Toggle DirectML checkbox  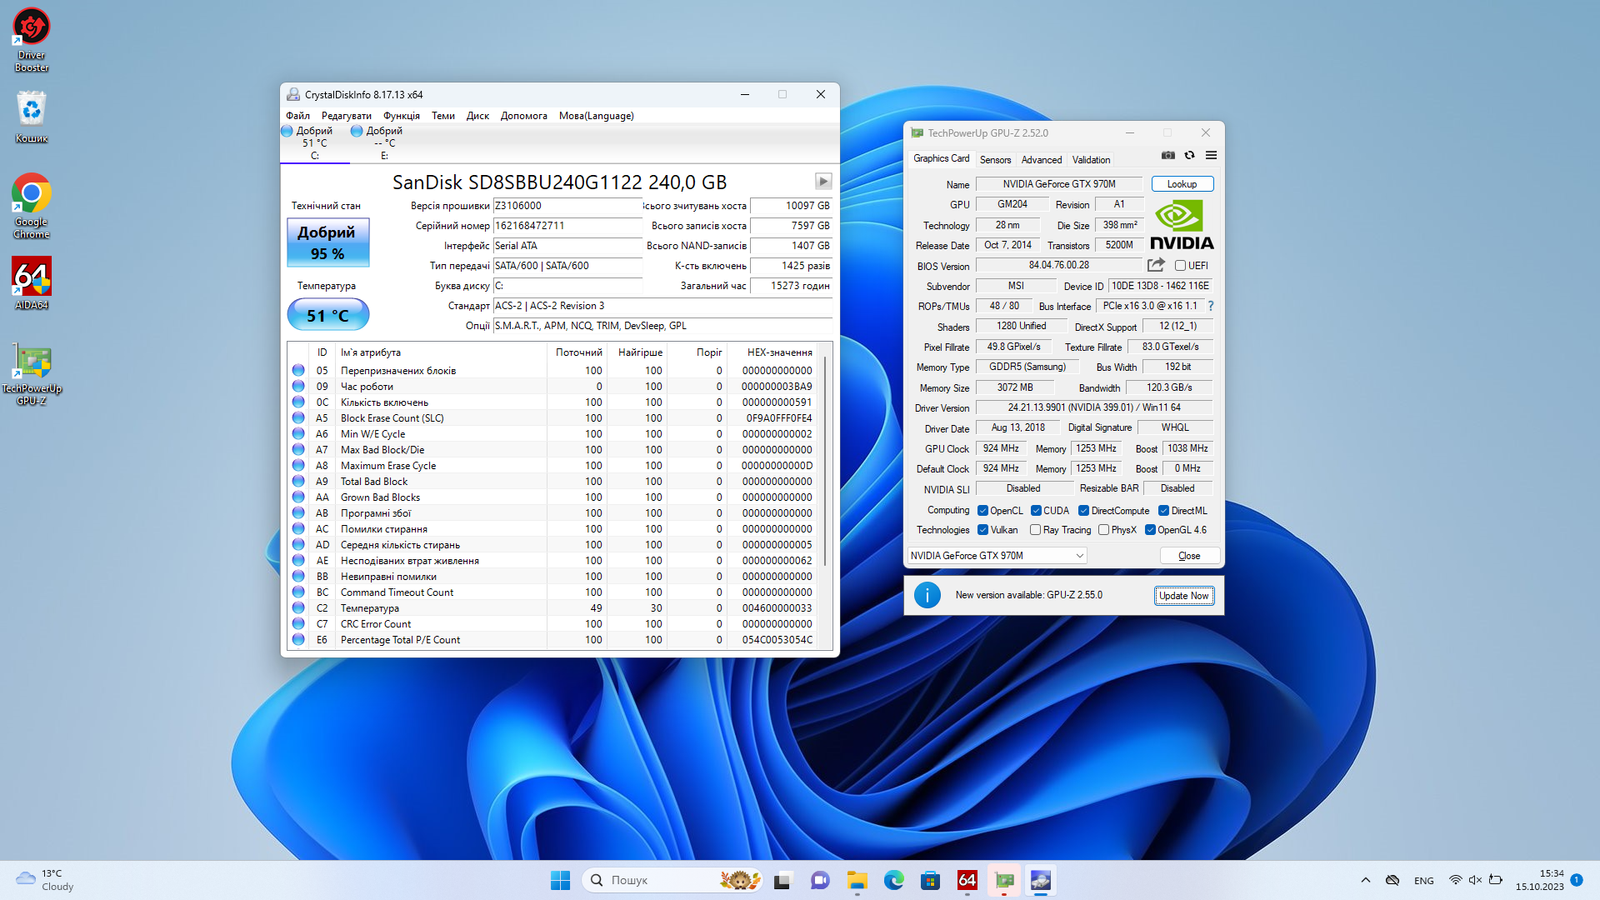[1164, 511]
